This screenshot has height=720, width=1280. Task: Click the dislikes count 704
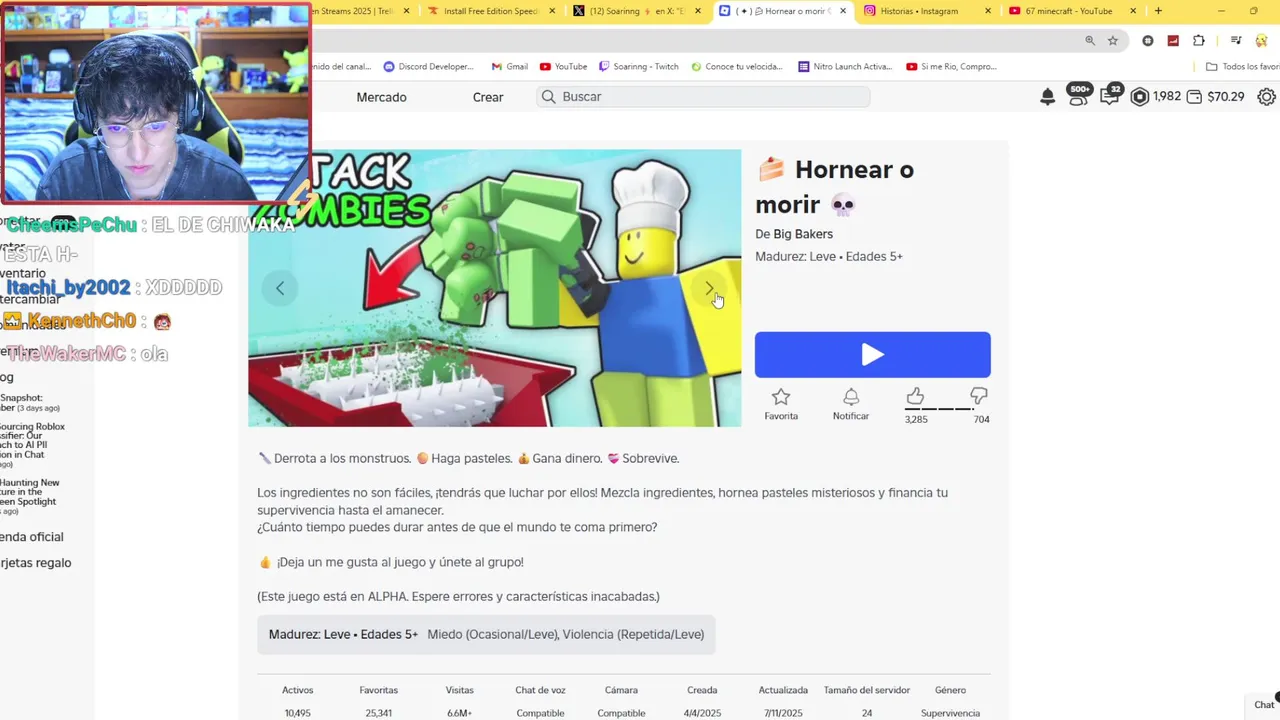click(x=982, y=420)
